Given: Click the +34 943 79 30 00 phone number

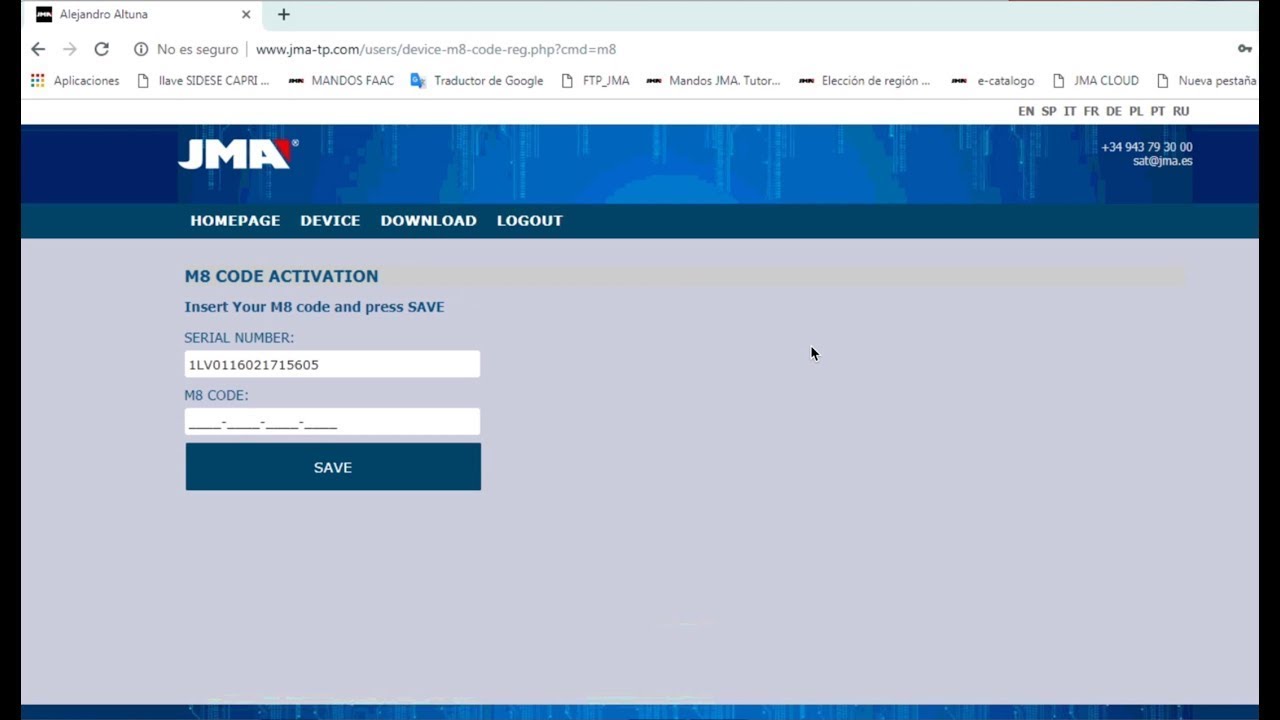Looking at the screenshot, I should (x=1147, y=147).
